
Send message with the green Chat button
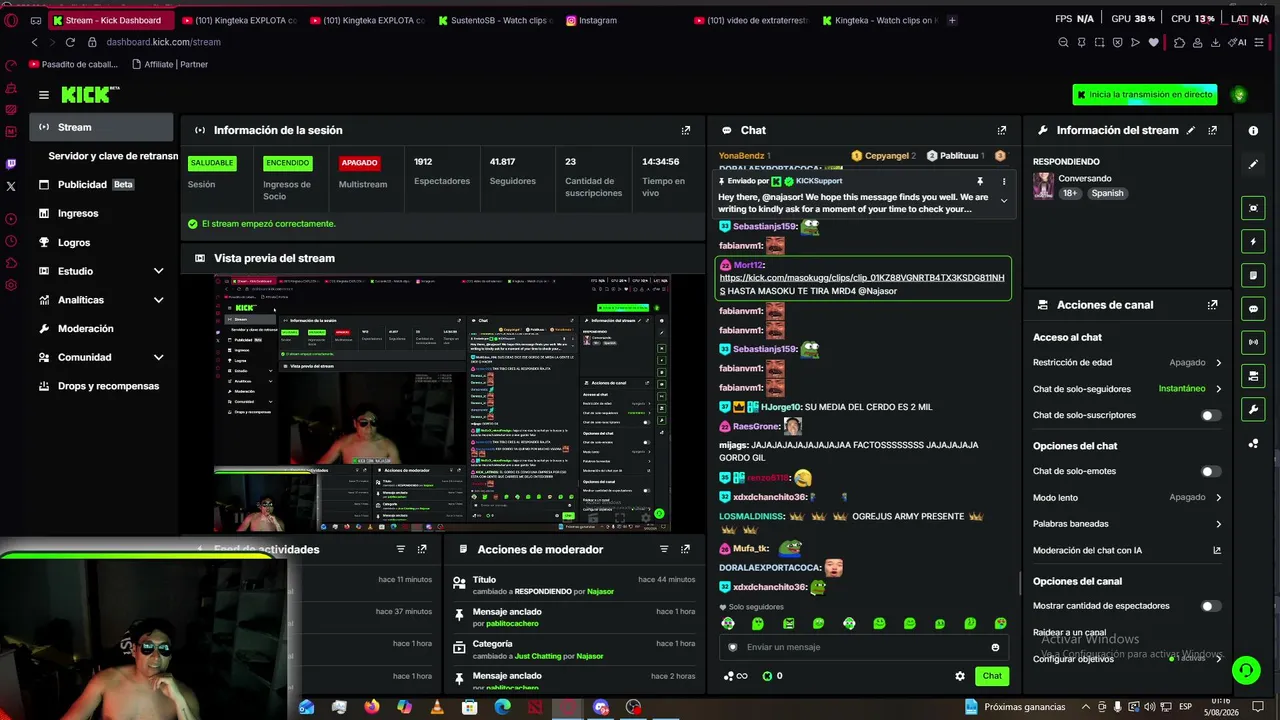coord(992,676)
